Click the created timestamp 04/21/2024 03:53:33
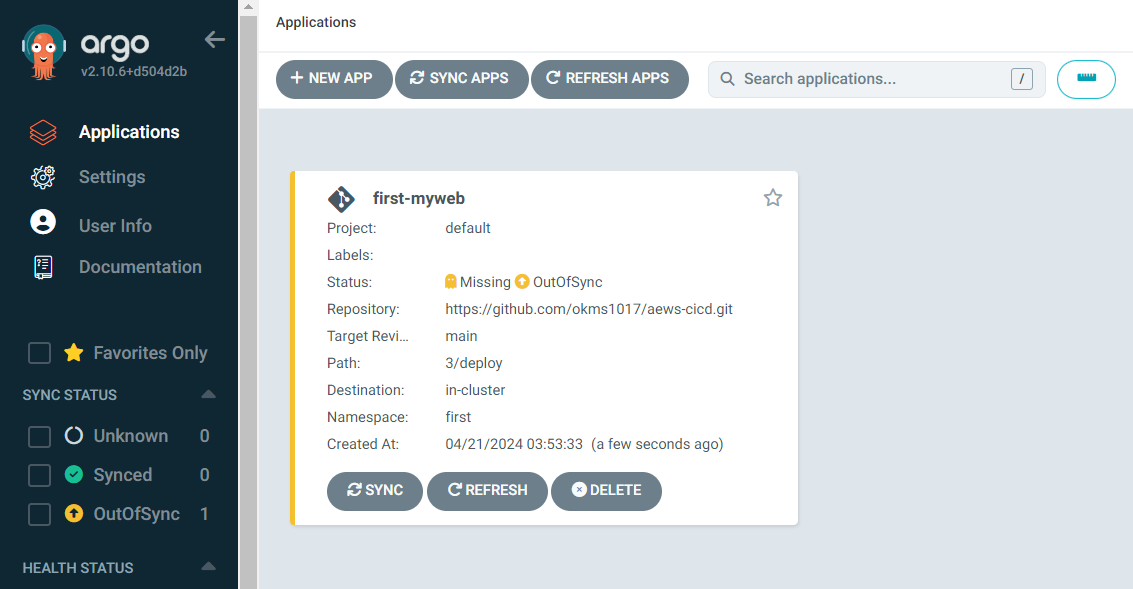This screenshot has height=589, width=1133. 514,444
